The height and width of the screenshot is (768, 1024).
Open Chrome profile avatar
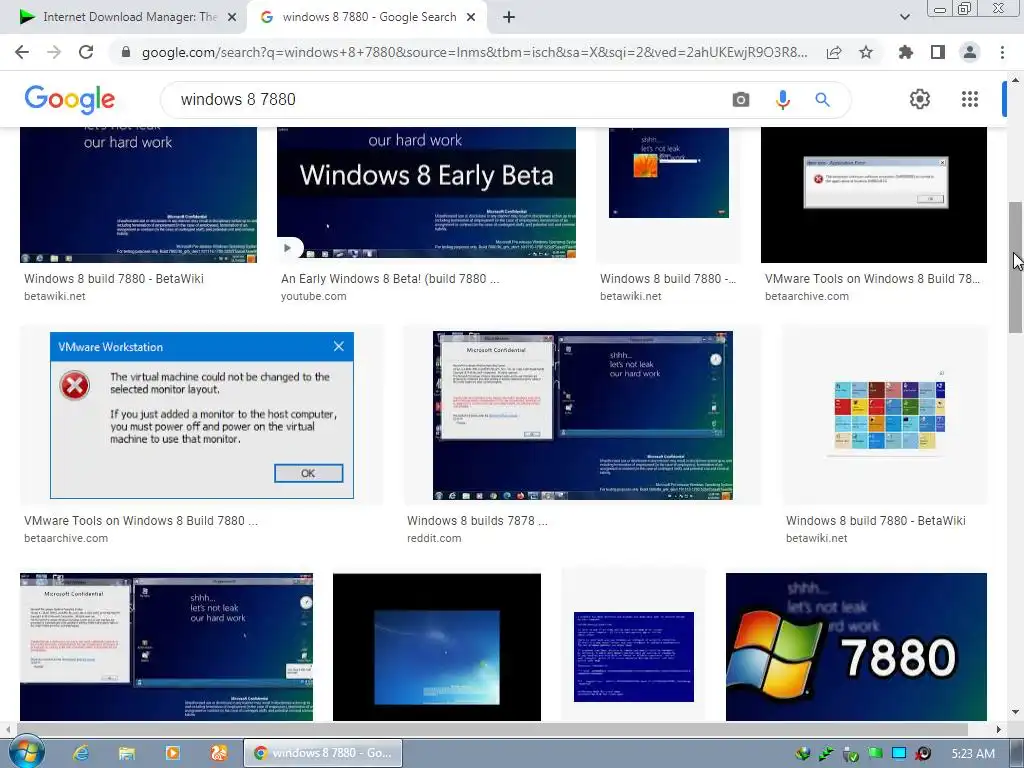(970, 52)
